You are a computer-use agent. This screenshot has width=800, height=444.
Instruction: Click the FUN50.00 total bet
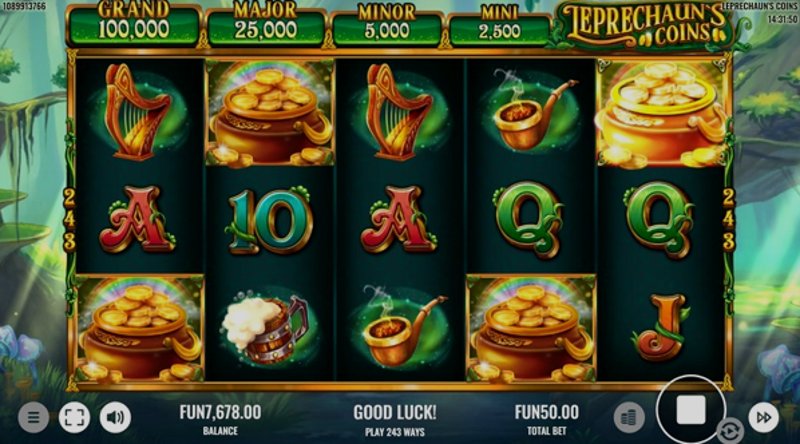tap(546, 412)
